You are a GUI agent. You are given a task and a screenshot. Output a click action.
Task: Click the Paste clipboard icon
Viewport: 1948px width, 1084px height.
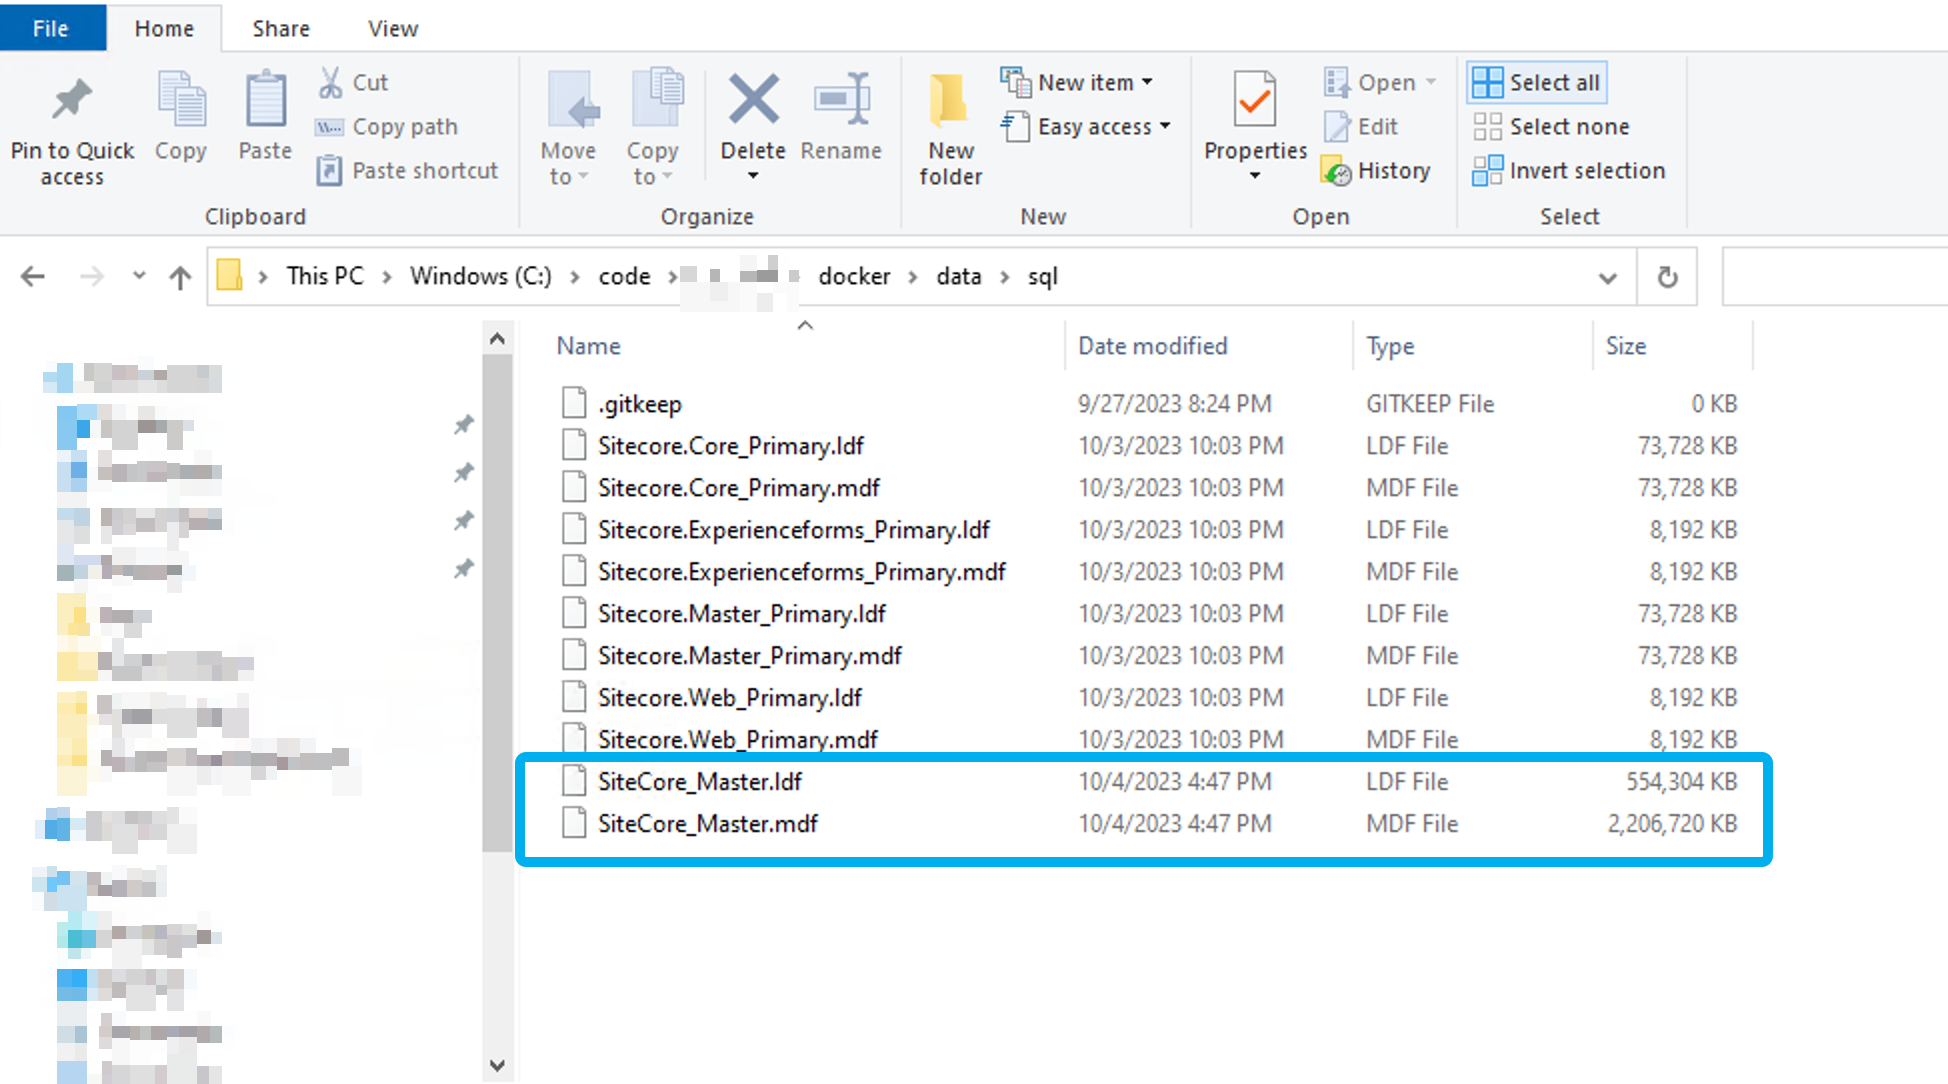click(265, 99)
